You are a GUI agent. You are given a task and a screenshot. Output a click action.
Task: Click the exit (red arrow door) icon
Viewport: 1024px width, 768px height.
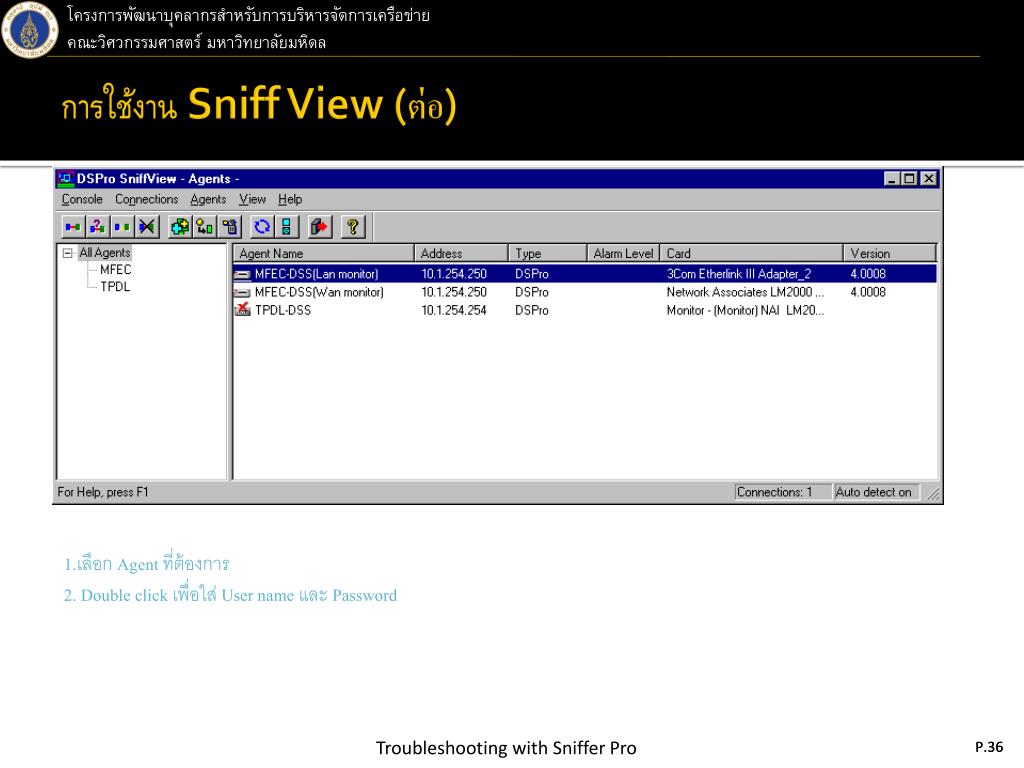[x=319, y=227]
